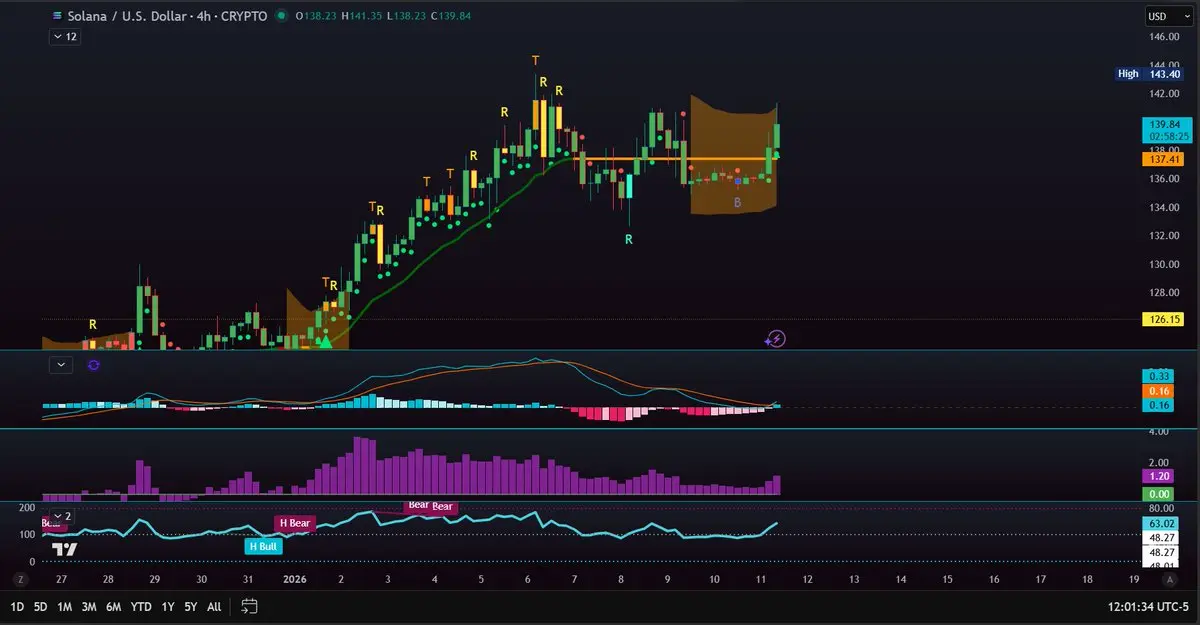Click the Z timezone icon on time axis
Screen dimensions: 1200x625
click(19, 579)
